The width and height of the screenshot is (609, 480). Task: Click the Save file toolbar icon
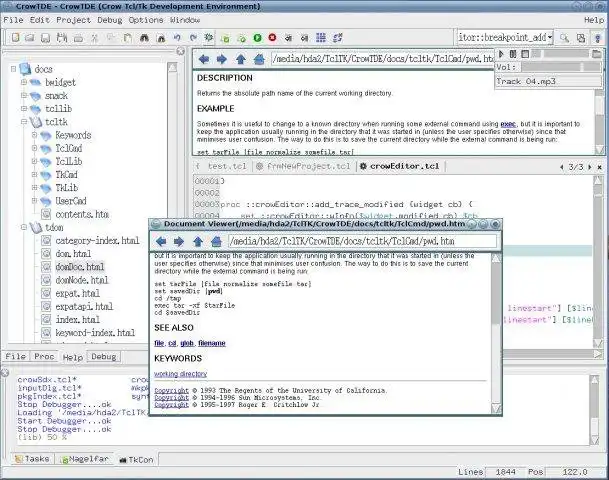point(45,38)
